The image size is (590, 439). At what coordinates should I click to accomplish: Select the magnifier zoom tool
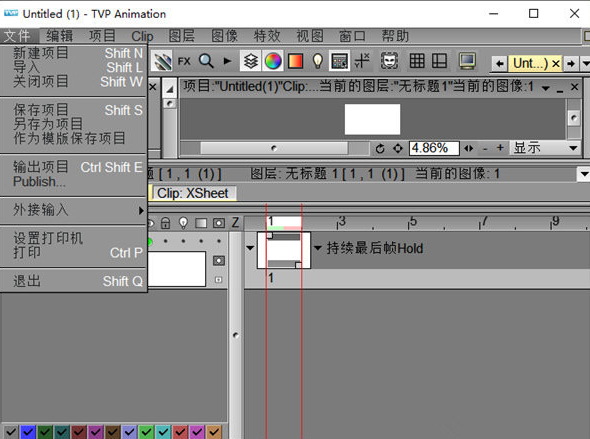206,61
